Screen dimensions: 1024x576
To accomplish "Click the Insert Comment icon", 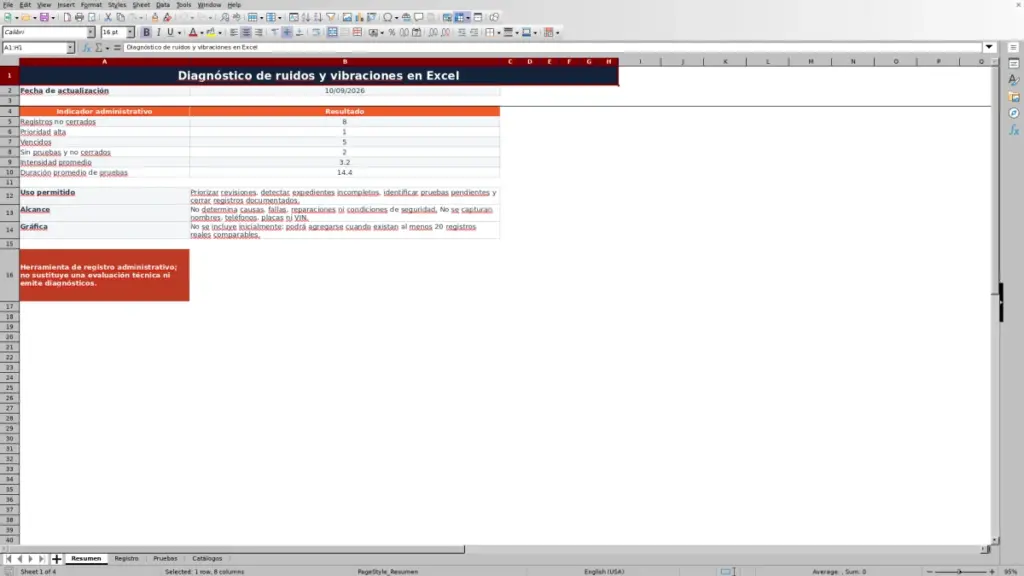I will click(x=419, y=18).
